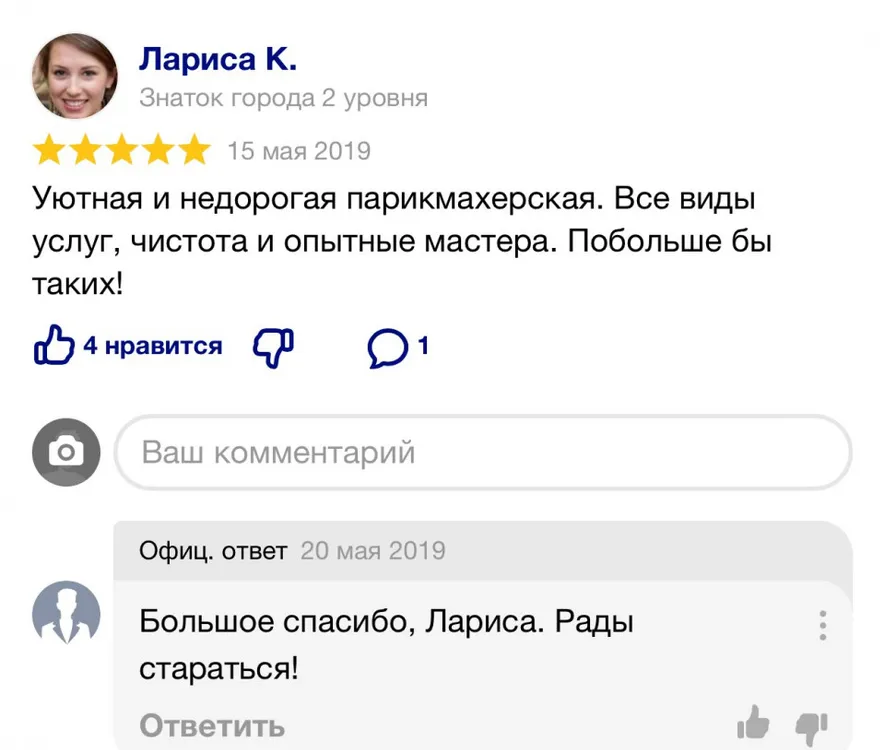
Task: Click the reply date "20 мая 2019"
Action: [x=373, y=550]
